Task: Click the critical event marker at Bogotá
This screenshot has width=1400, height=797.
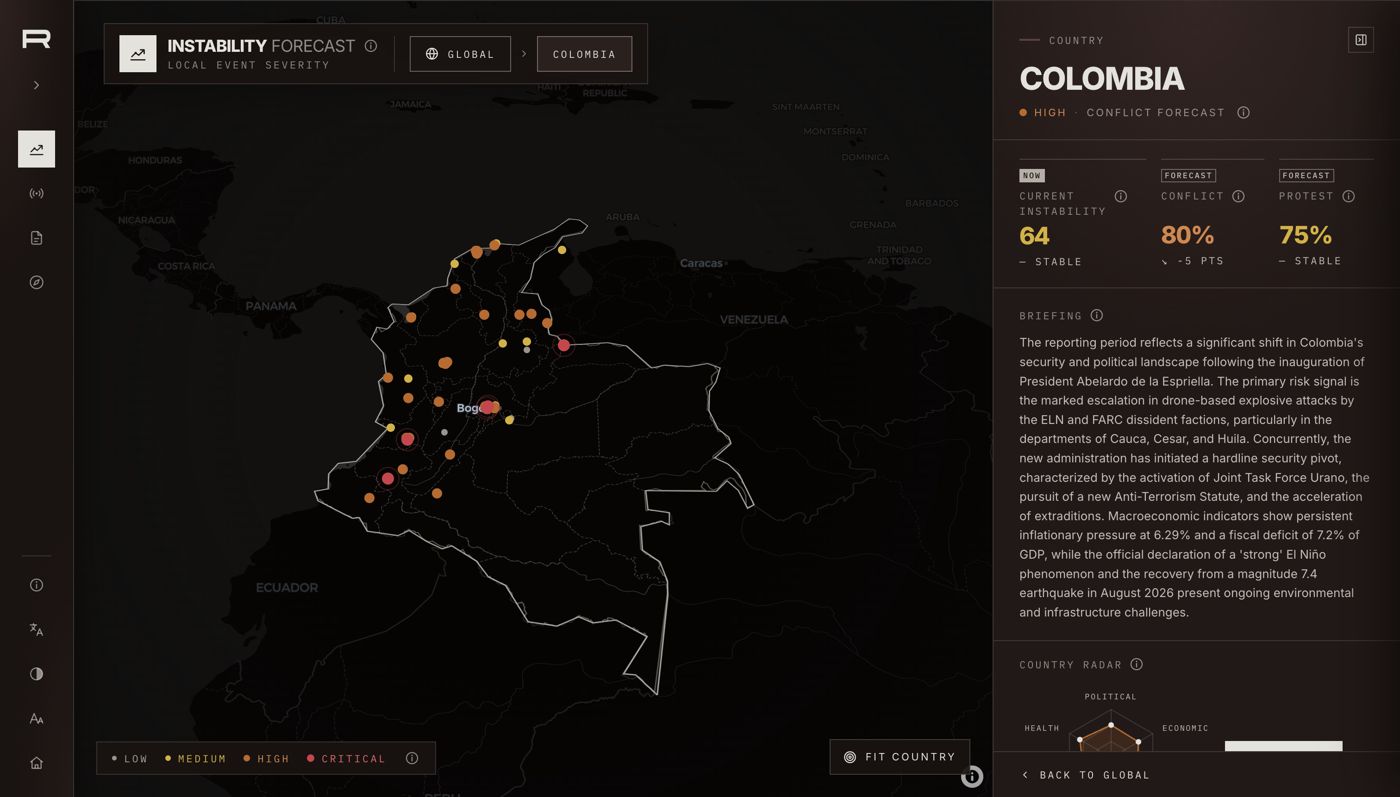Action: 487,407
